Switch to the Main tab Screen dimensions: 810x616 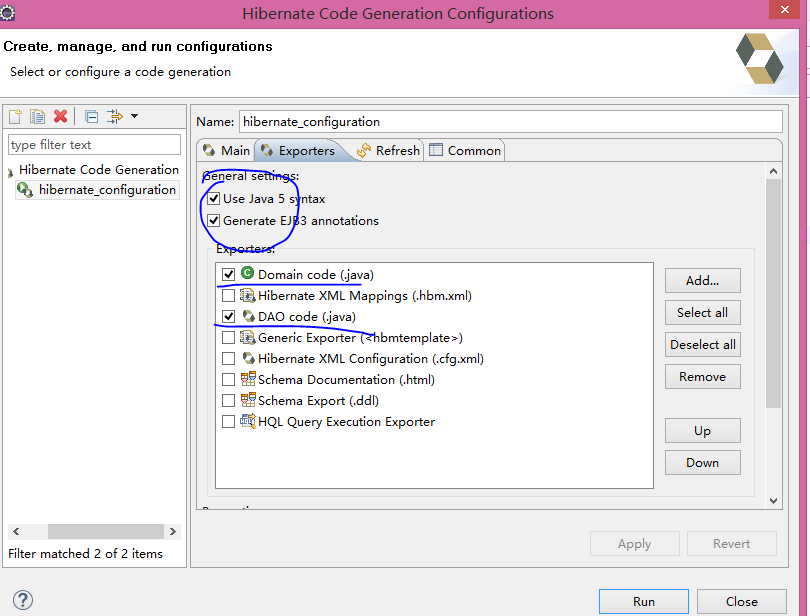point(226,150)
